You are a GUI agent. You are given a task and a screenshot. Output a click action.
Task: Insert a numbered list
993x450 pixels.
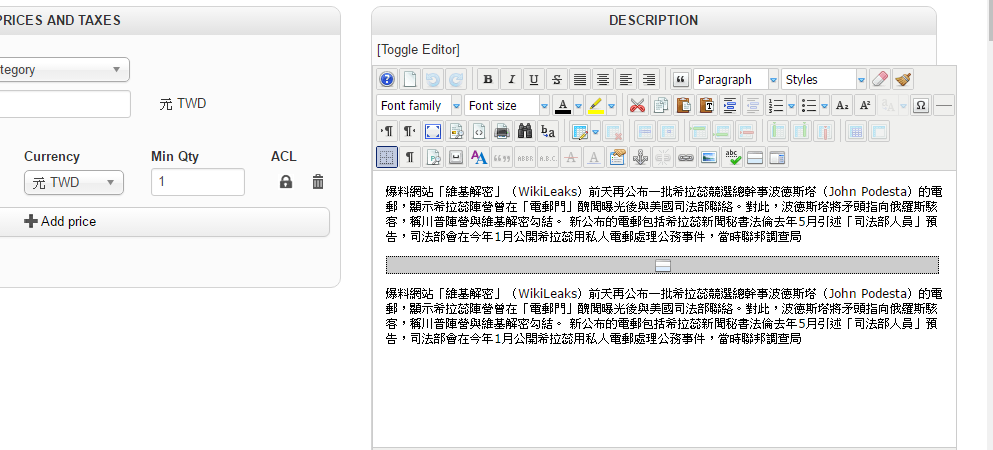[x=775, y=105]
